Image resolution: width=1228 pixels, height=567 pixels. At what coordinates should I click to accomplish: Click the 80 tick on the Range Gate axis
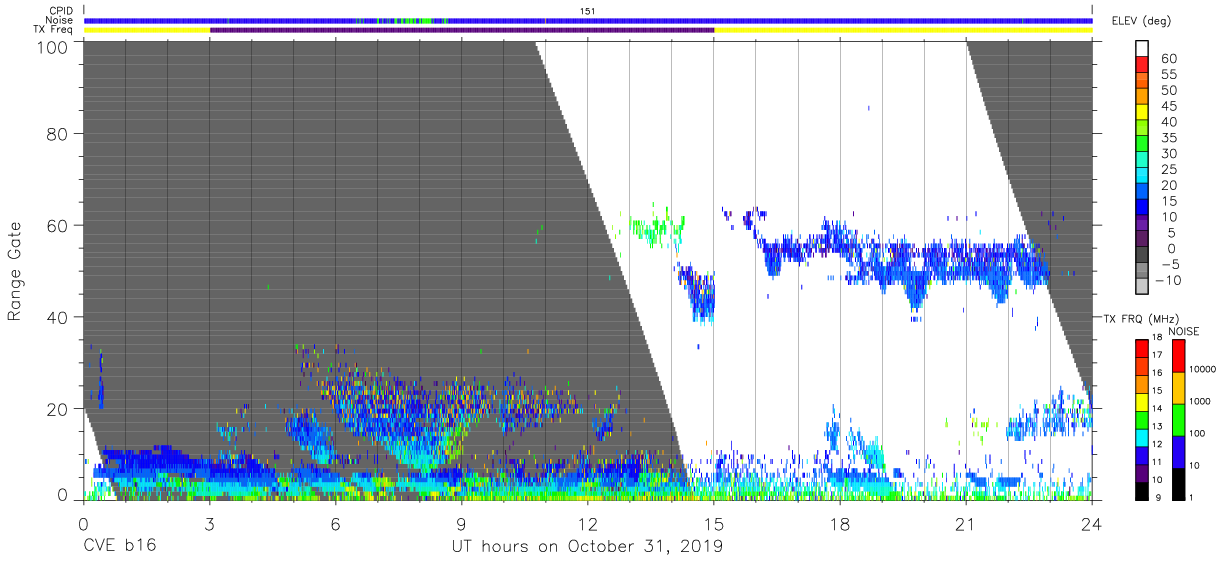pos(59,132)
